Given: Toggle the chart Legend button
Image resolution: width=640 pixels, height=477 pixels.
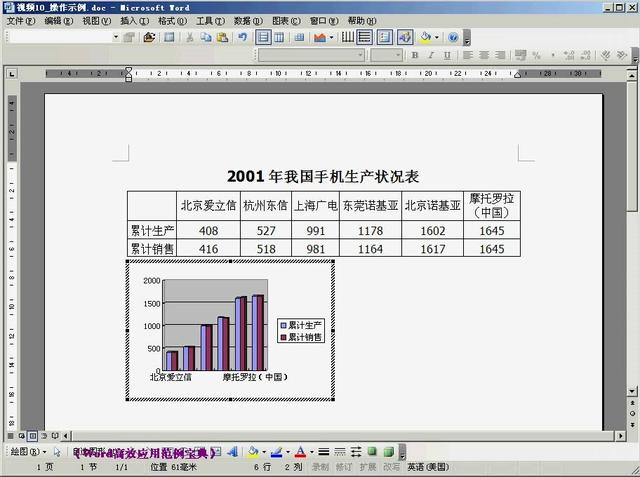Looking at the screenshot, I should [x=384, y=38].
